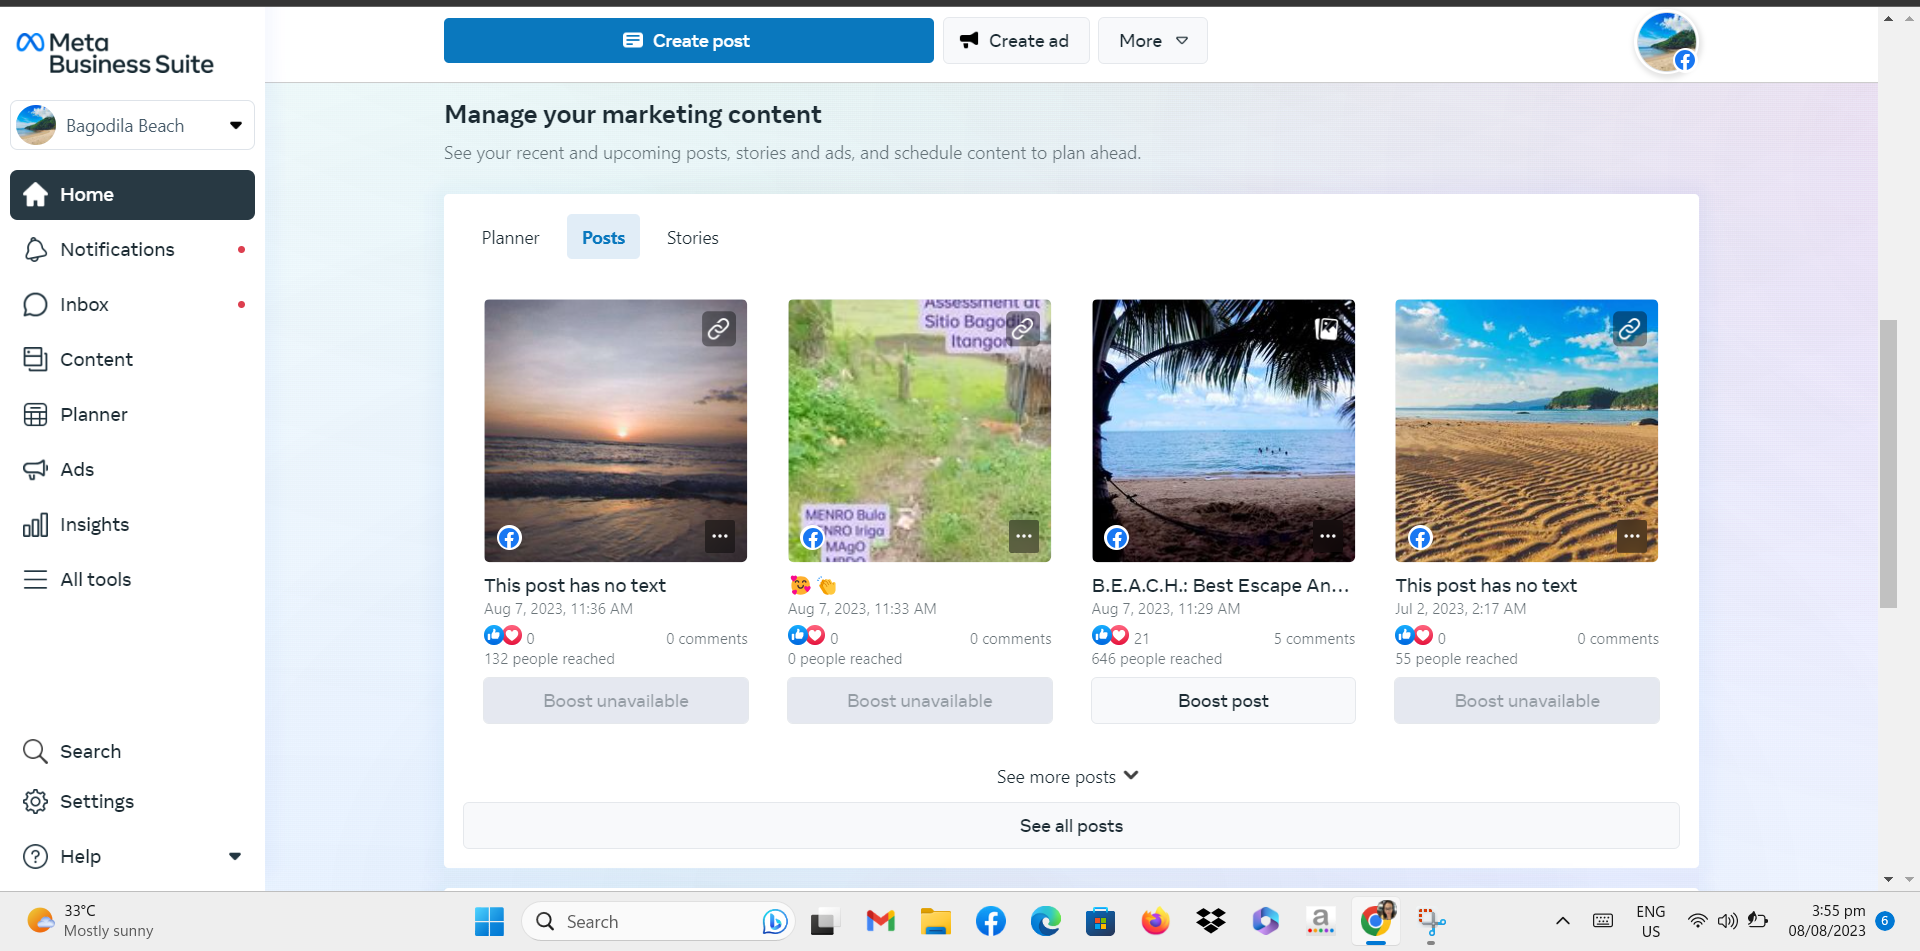Open the sunset post thumbnail
The height and width of the screenshot is (951, 1920).
click(615, 431)
